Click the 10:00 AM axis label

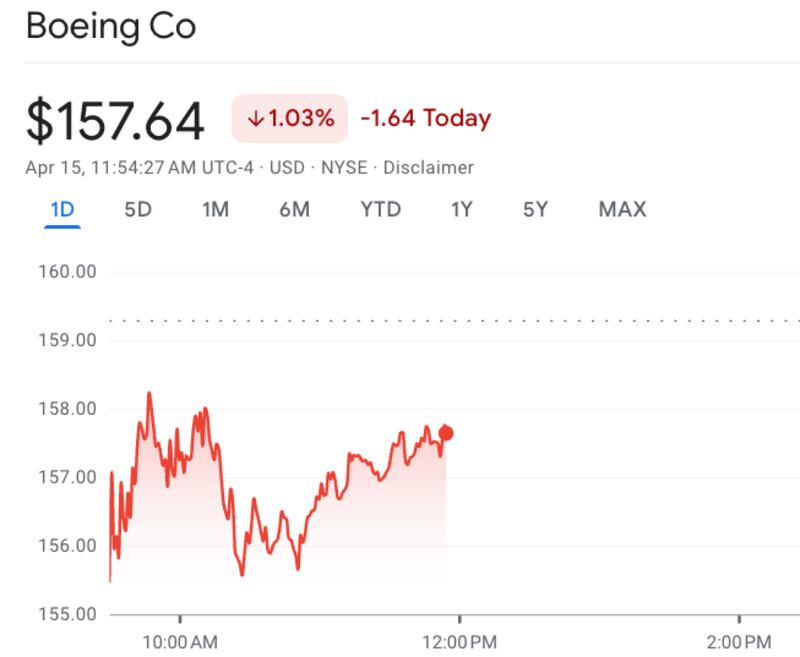[x=180, y=640]
